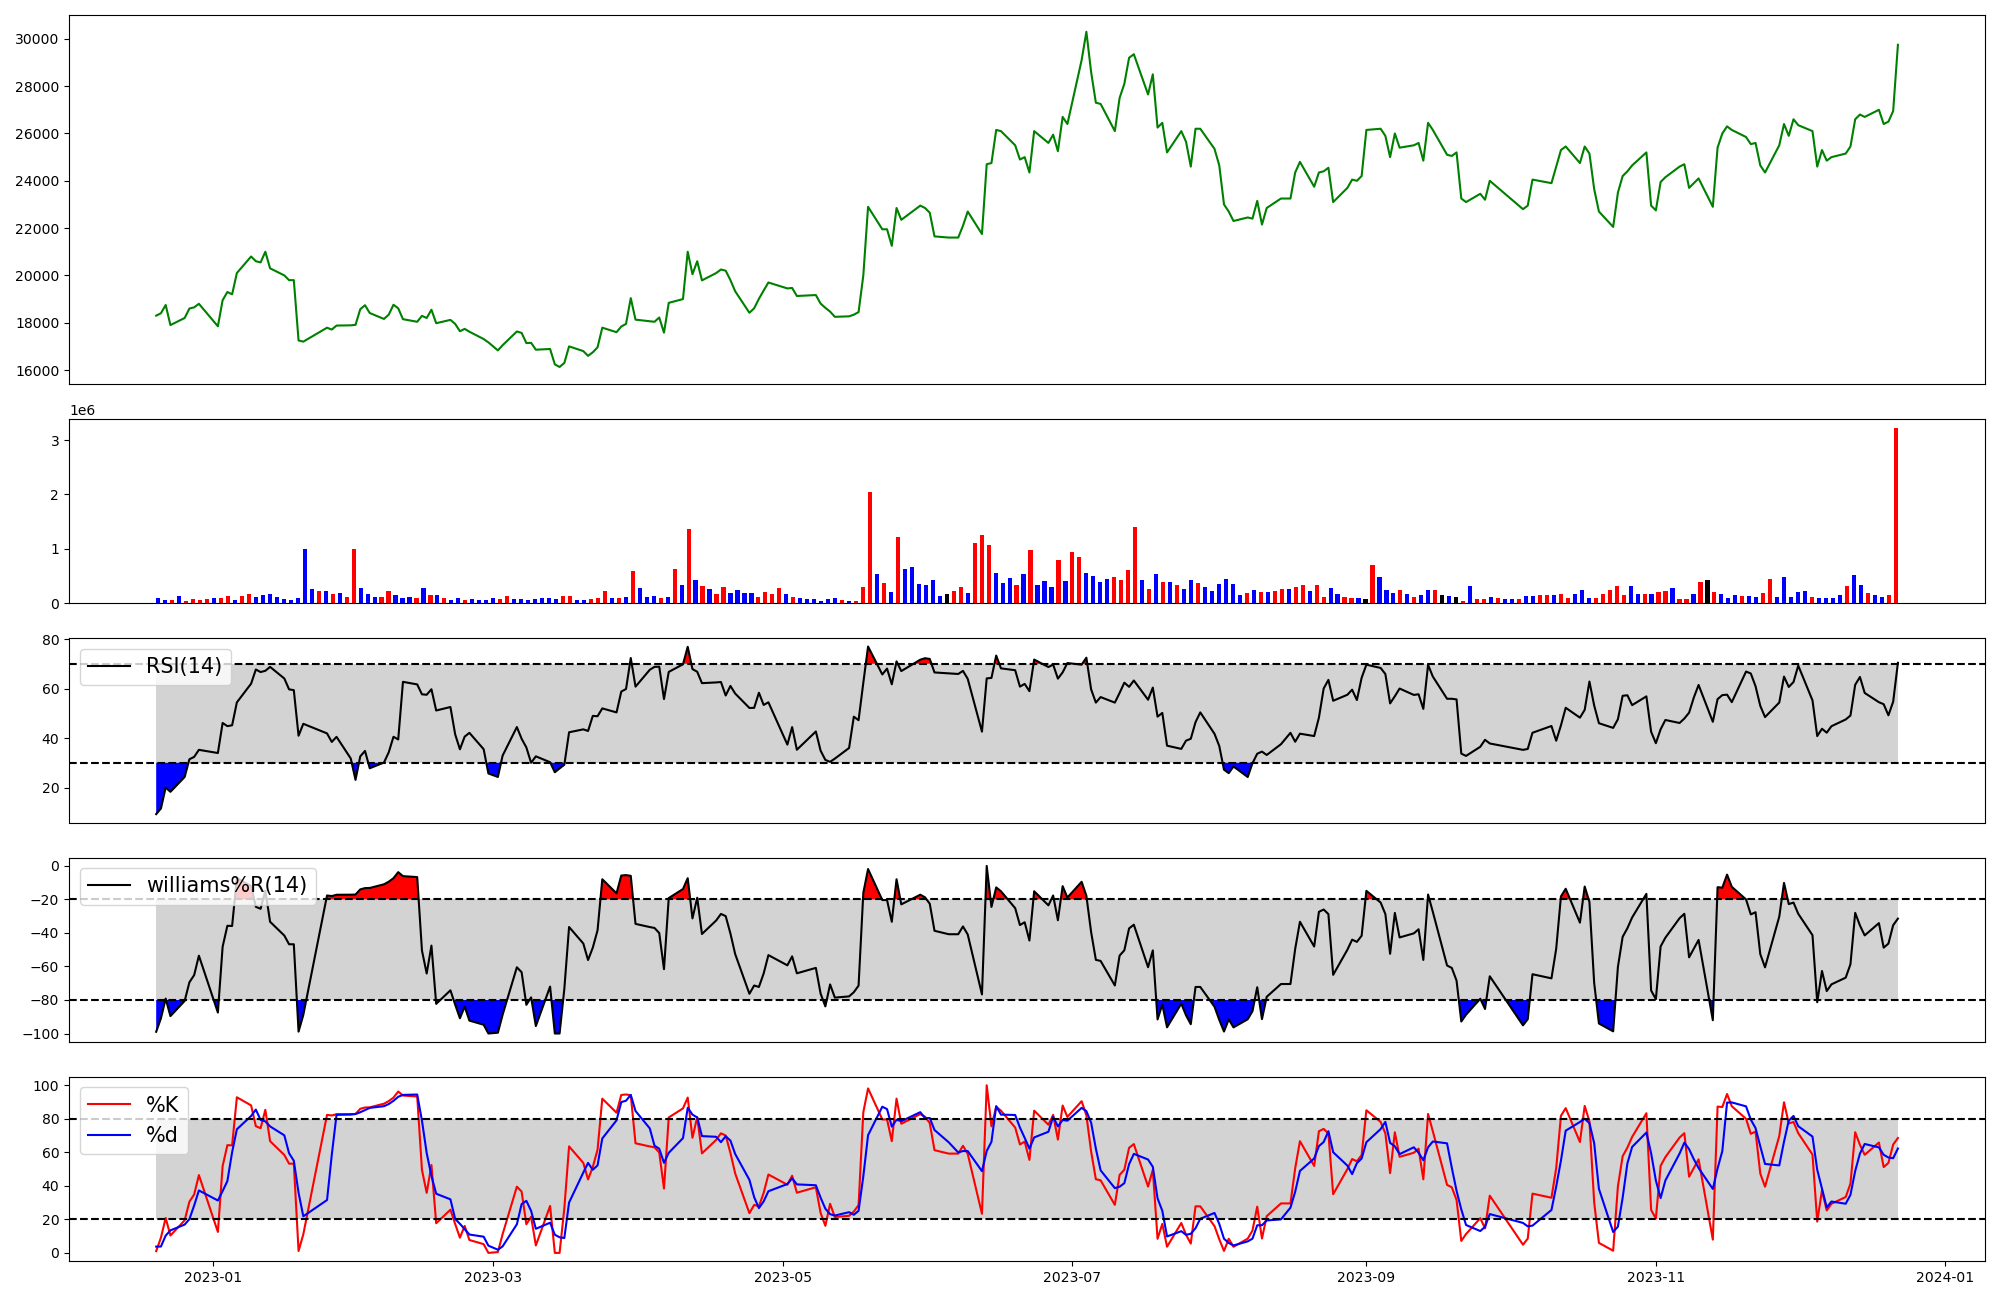
Task: Click the %K legend text
Action: pyautogui.click(x=162, y=1105)
